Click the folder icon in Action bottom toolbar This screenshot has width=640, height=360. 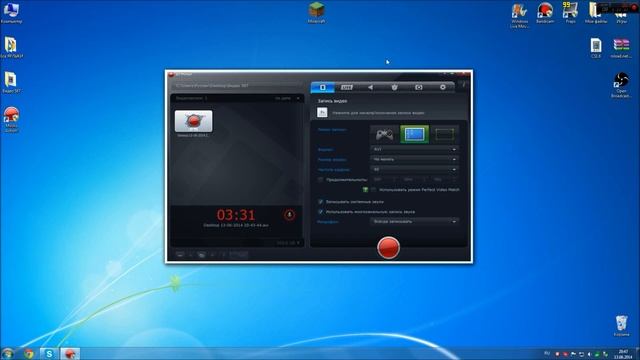point(201,254)
